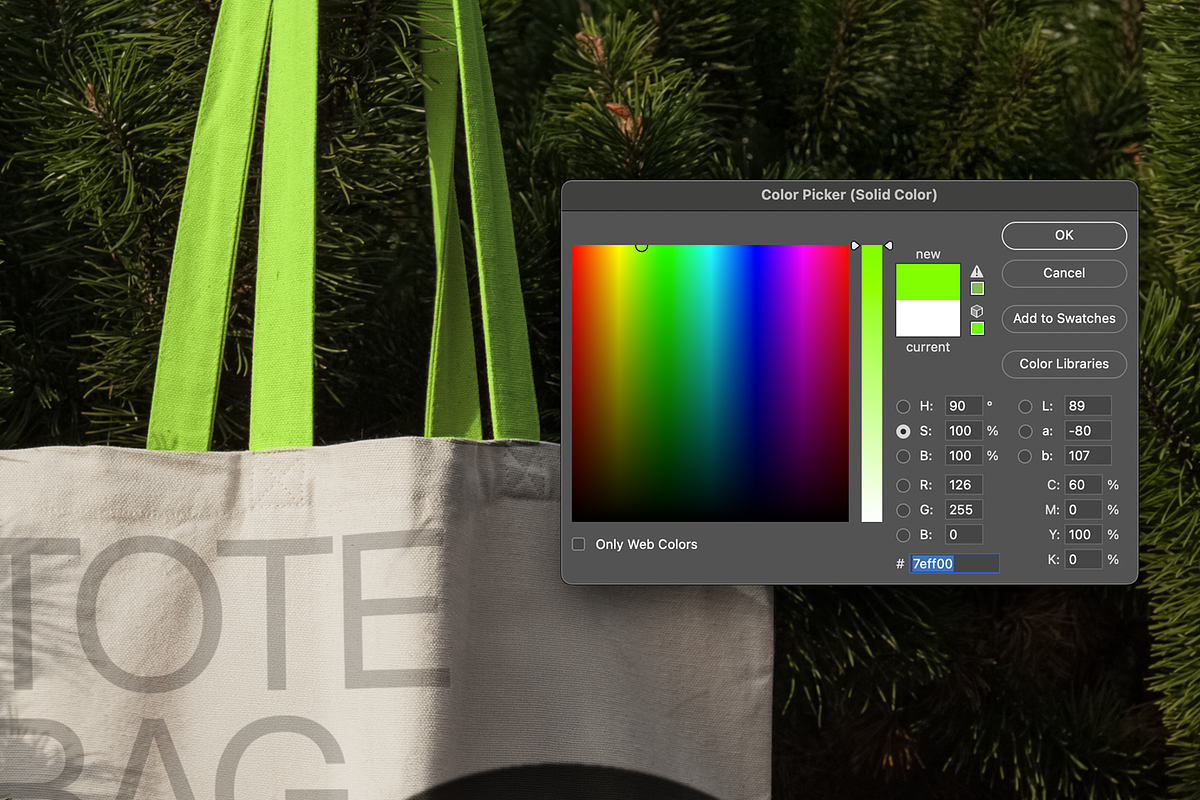Image resolution: width=1200 pixels, height=800 pixels.
Task: Select the blue channel radio button
Action: [x=903, y=535]
